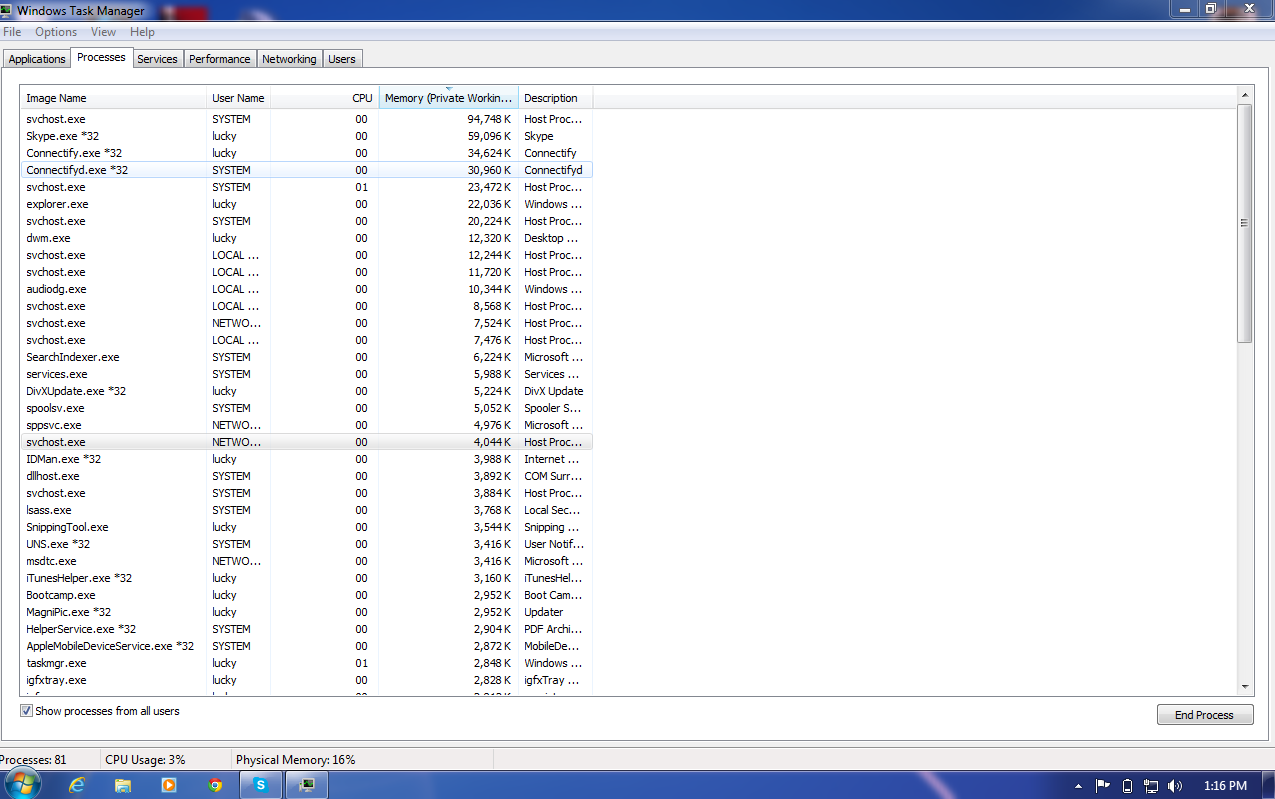1275x799 pixels.
Task: Select the IDMan.exe *32 process
Action: (x=306, y=459)
